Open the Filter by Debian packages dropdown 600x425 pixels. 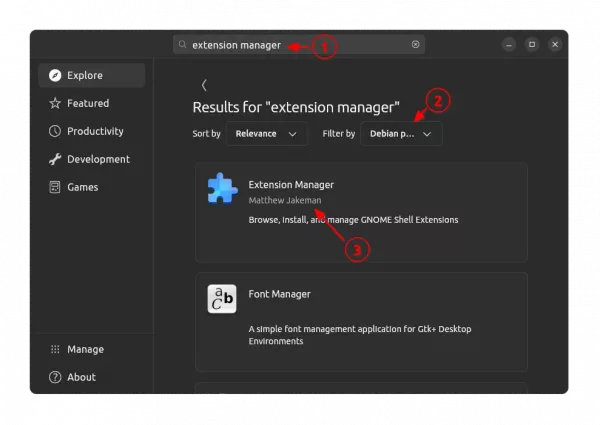point(401,134)
